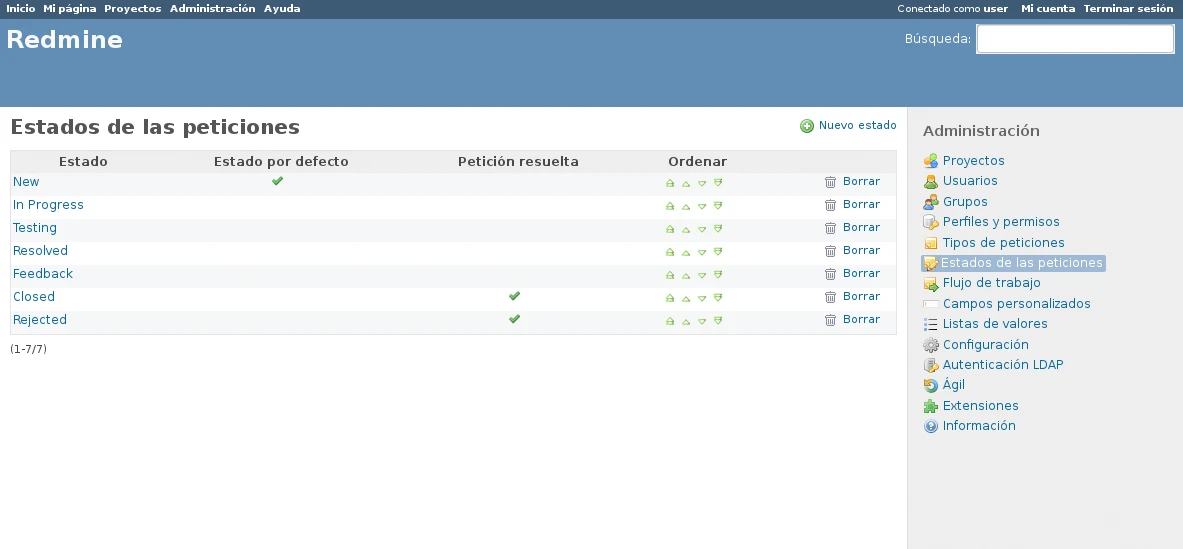Move Testing status down one
The height and width of the screenshot is (549, 1183).
pyautogui.click(x=702, y=229)
